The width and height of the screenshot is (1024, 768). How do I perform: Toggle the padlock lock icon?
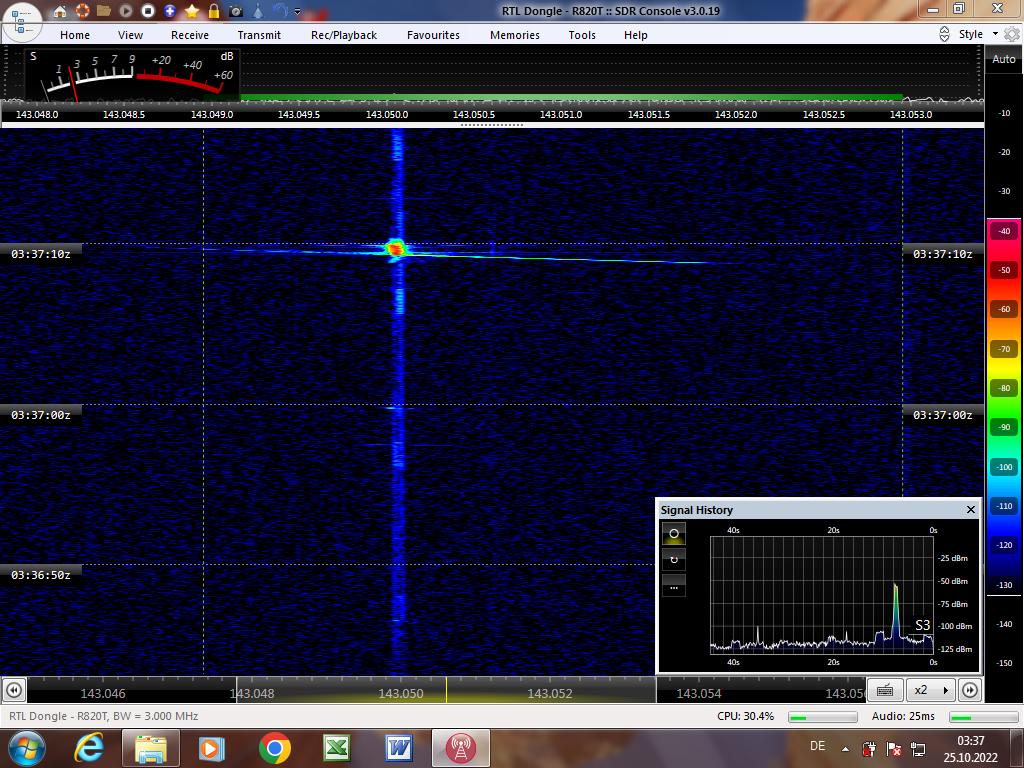[214, 11]
